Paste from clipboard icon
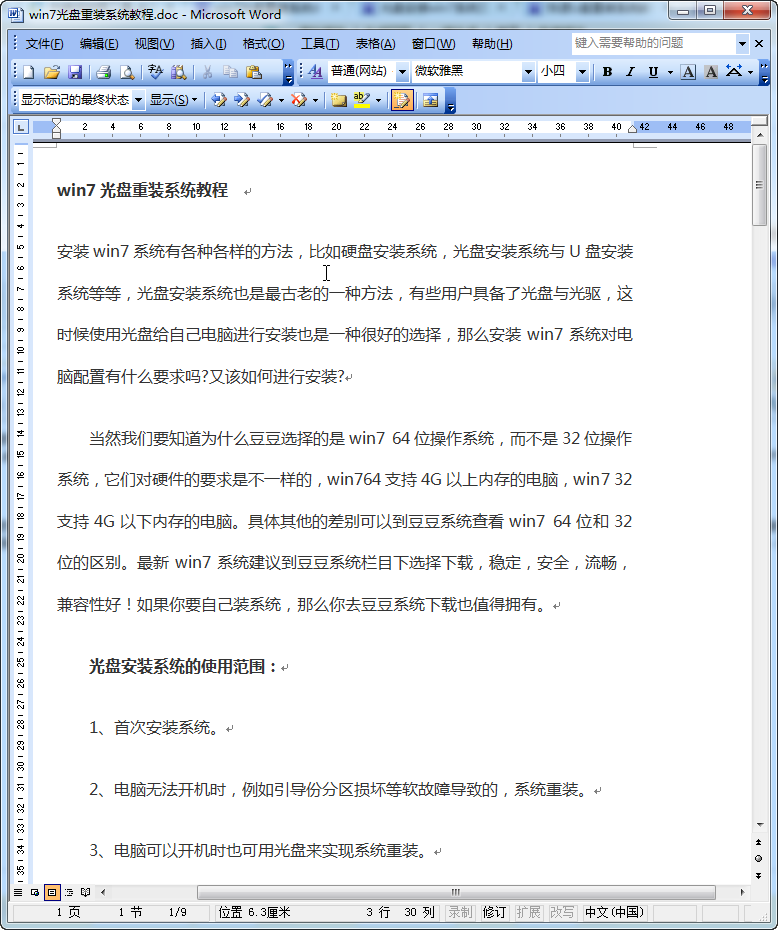Image resolution: width=778 pixels, height=930 pixels. point(254,72)
